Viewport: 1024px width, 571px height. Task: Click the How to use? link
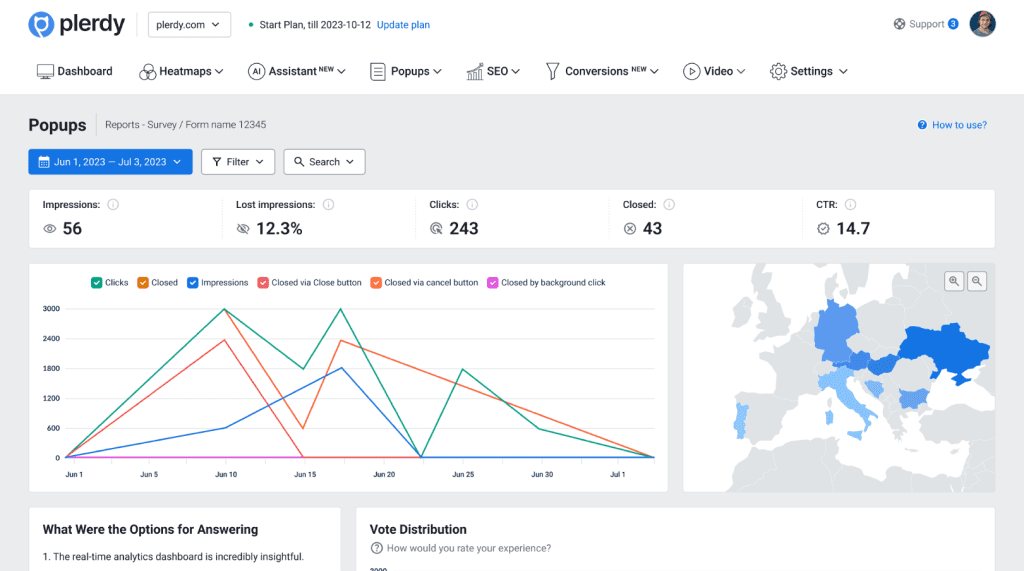(959, 125)
